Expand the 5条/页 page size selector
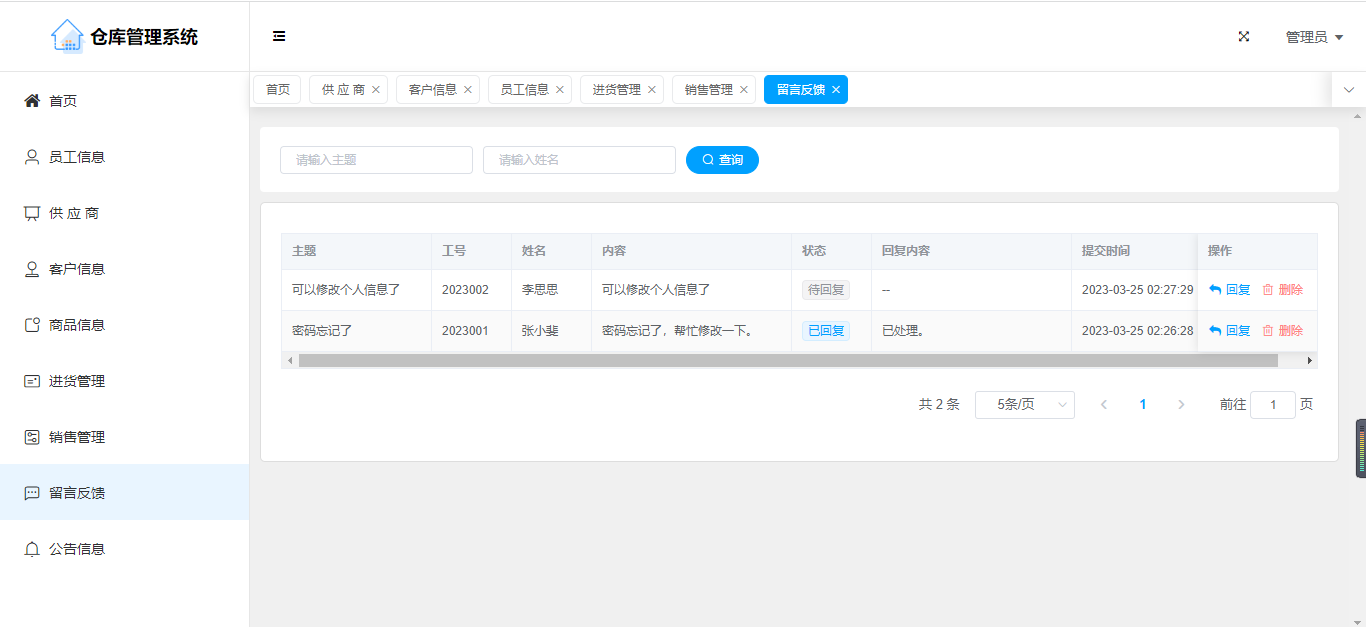Screen dimensions: 1366x627 1024,405
